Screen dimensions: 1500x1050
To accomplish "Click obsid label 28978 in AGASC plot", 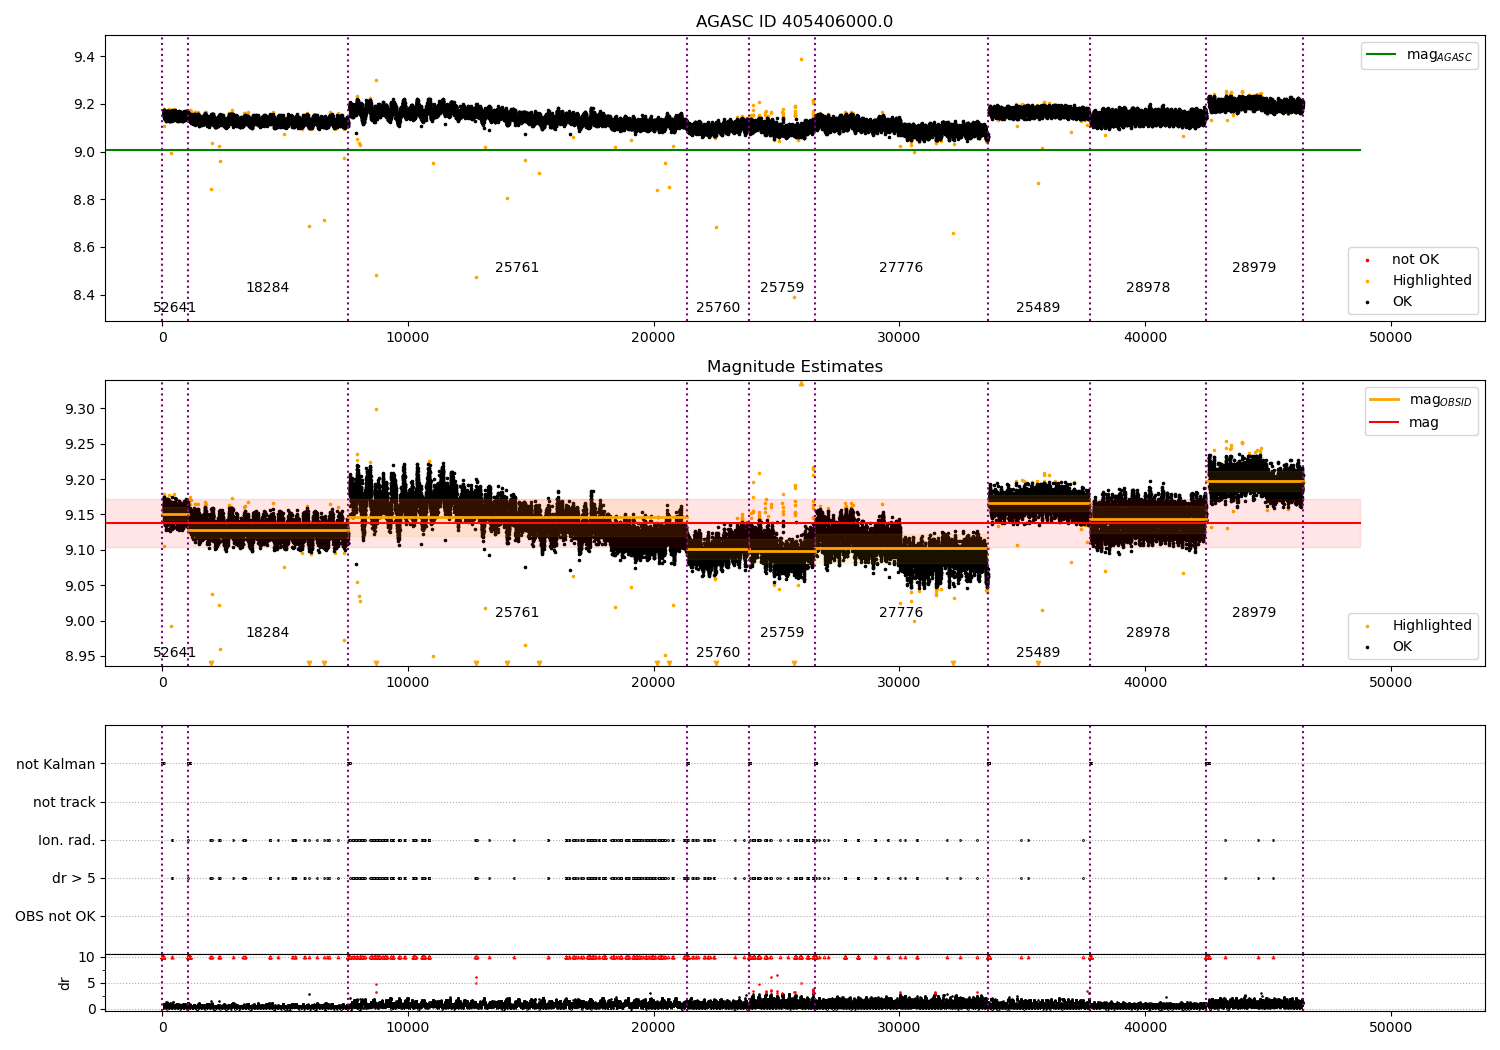I will point(1148,288).
